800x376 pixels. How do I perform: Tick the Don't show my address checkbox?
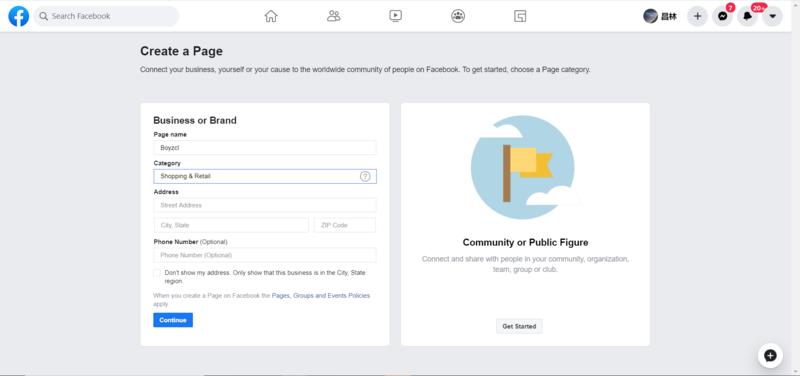[x=157, y=273]
